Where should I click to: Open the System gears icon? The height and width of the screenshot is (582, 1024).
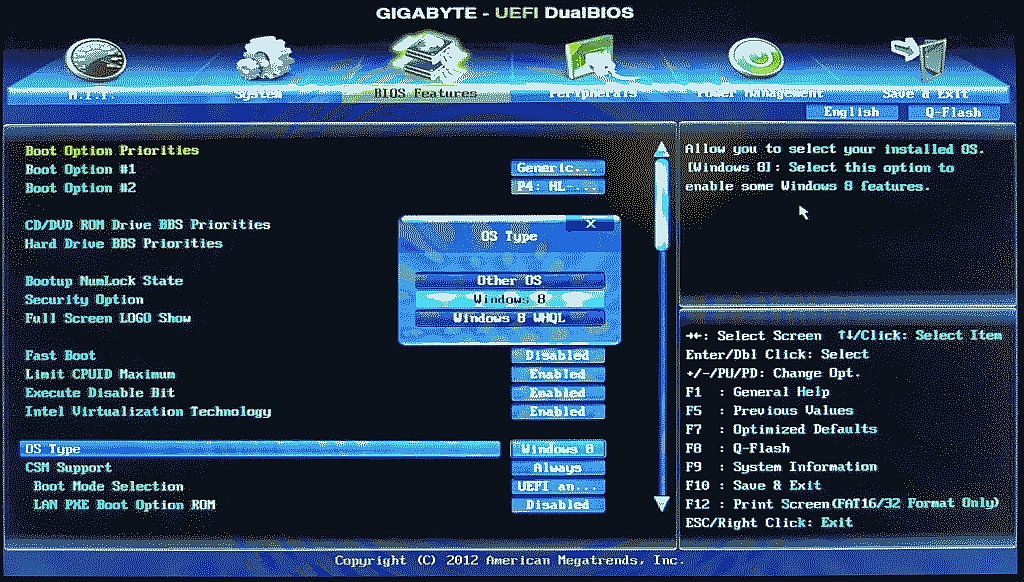point(264,58)
